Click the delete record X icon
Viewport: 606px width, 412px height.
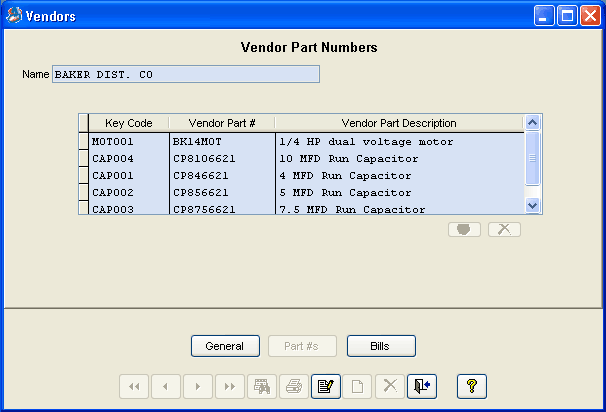(x=390, y=386)
